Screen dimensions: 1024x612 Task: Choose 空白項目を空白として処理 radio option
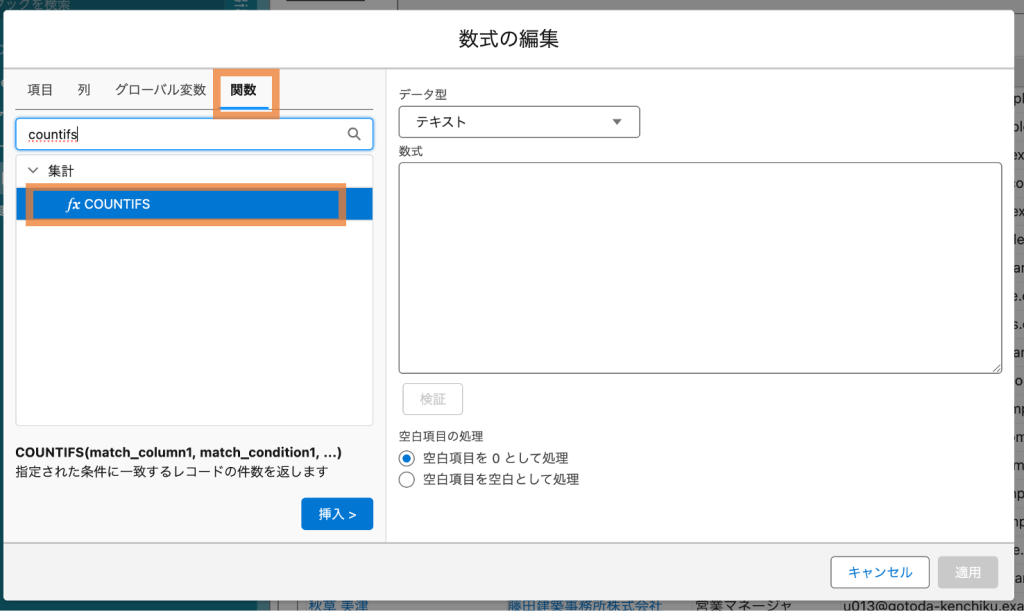pyautogui.click(x=407, y=479)
